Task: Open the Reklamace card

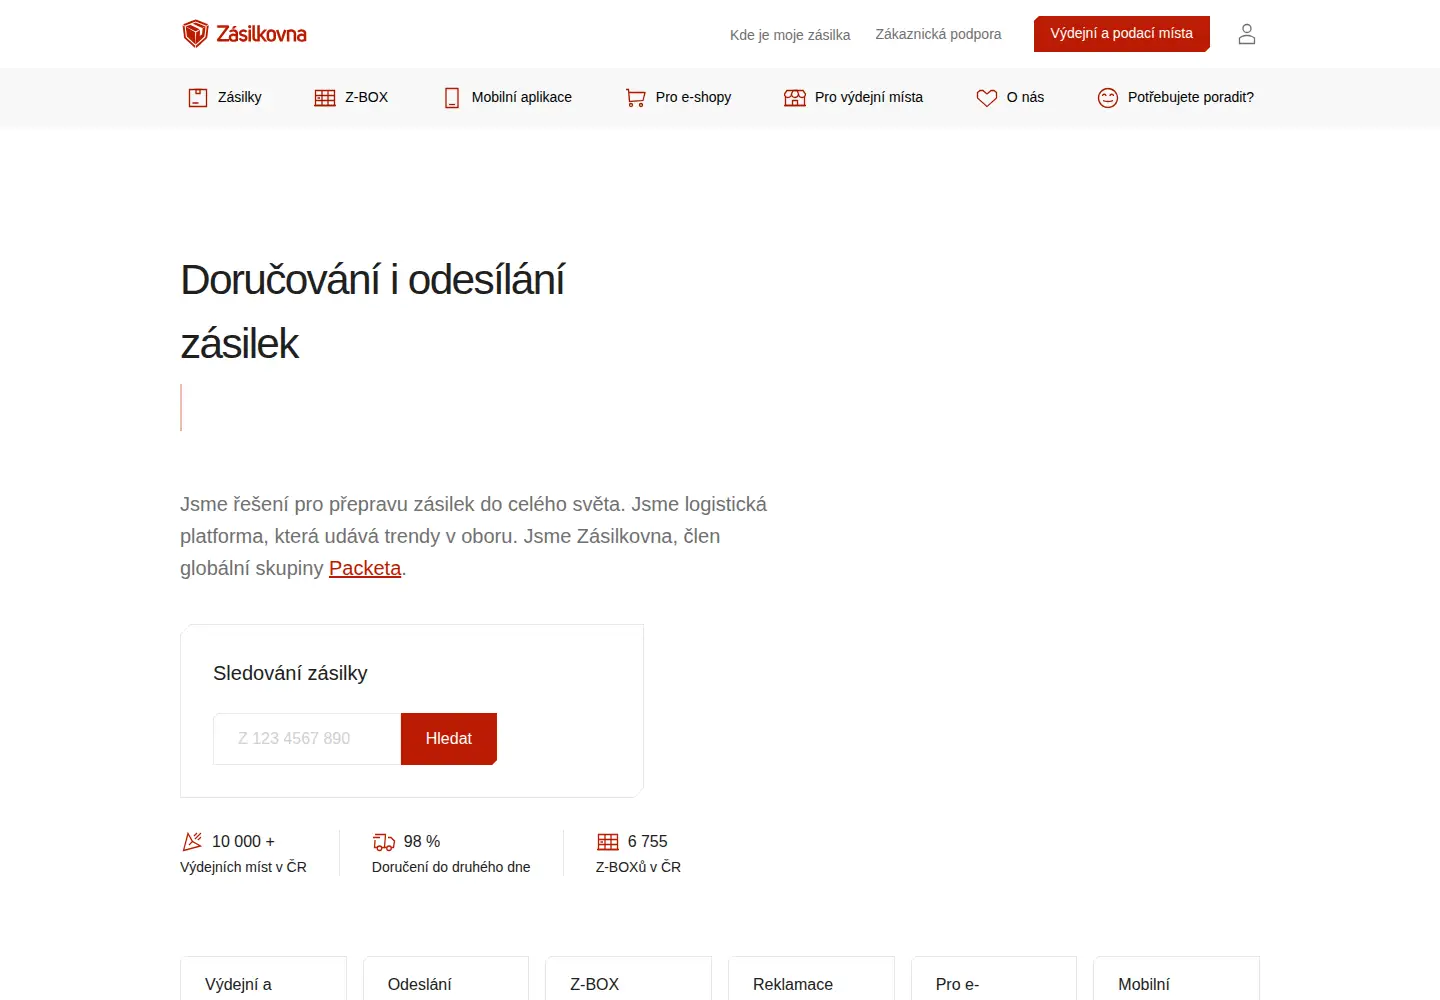Action: pyautogui.click(x=811, y=979)
